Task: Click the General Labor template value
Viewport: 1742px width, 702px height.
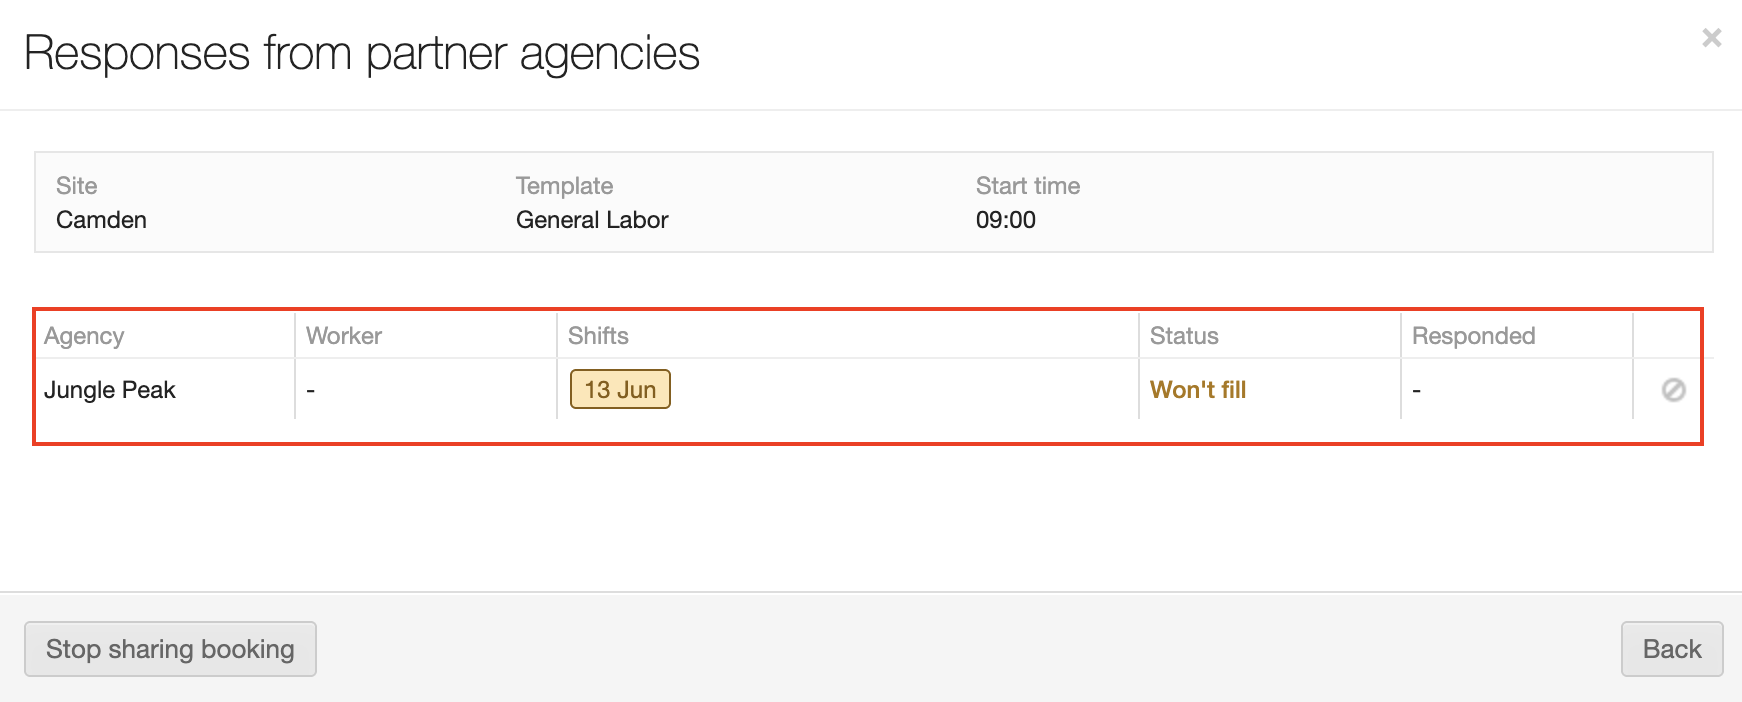Action: 592,220
